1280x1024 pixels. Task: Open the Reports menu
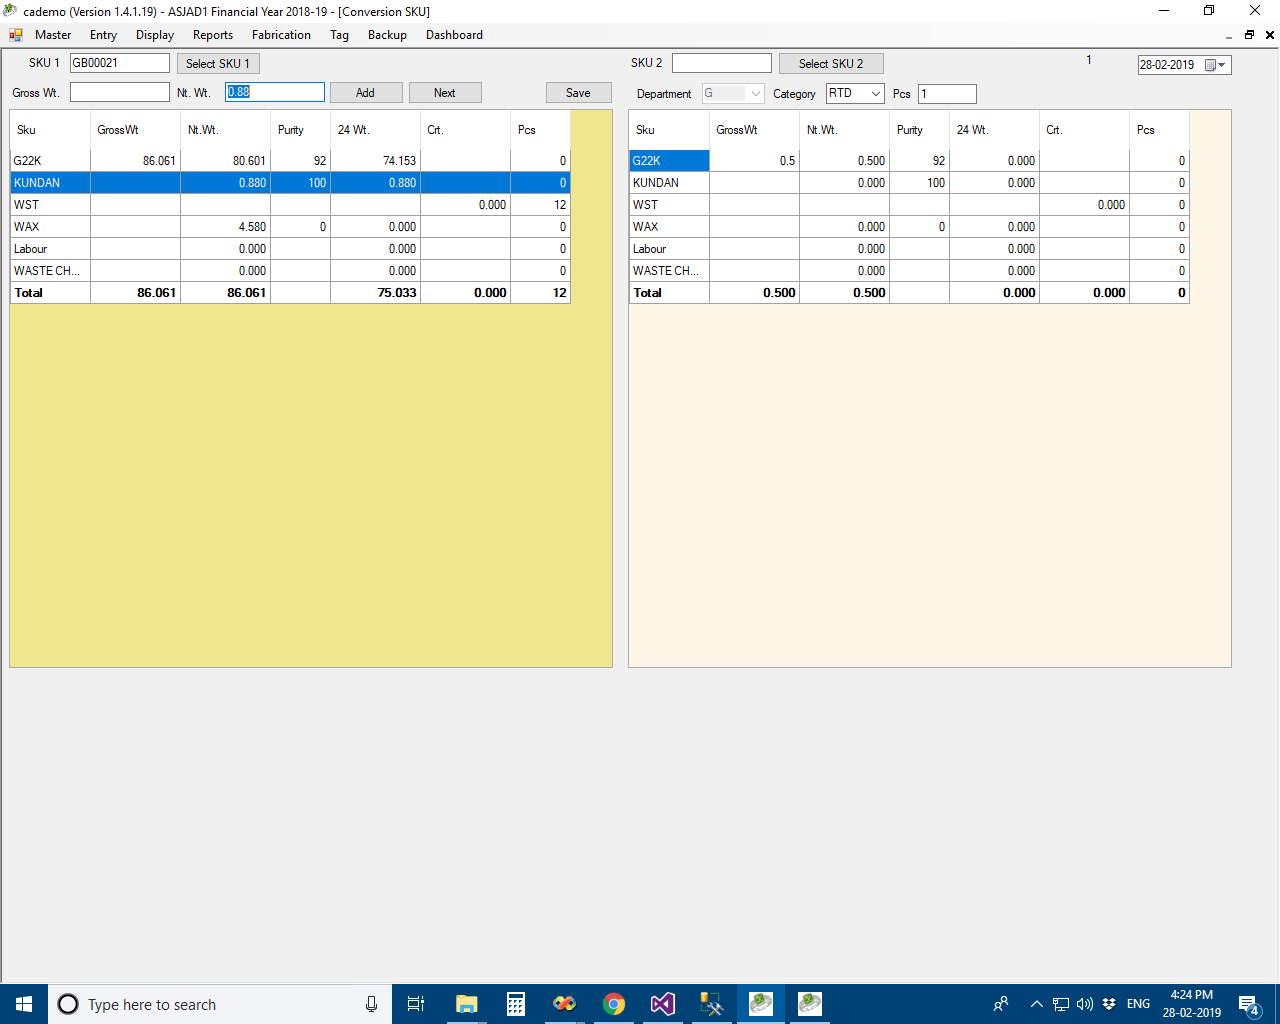pos(213,35)
